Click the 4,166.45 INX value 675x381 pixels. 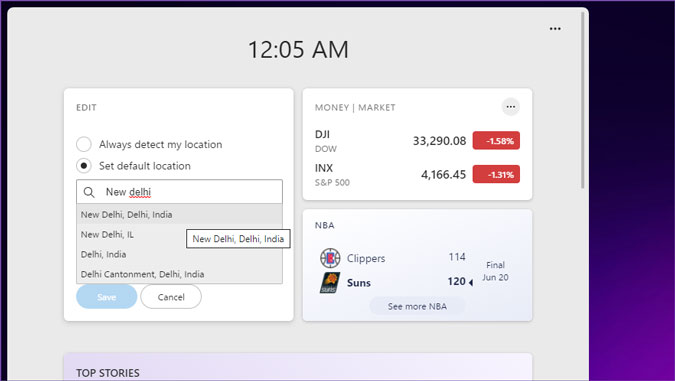pyautogui.click(x=443, y=174)
